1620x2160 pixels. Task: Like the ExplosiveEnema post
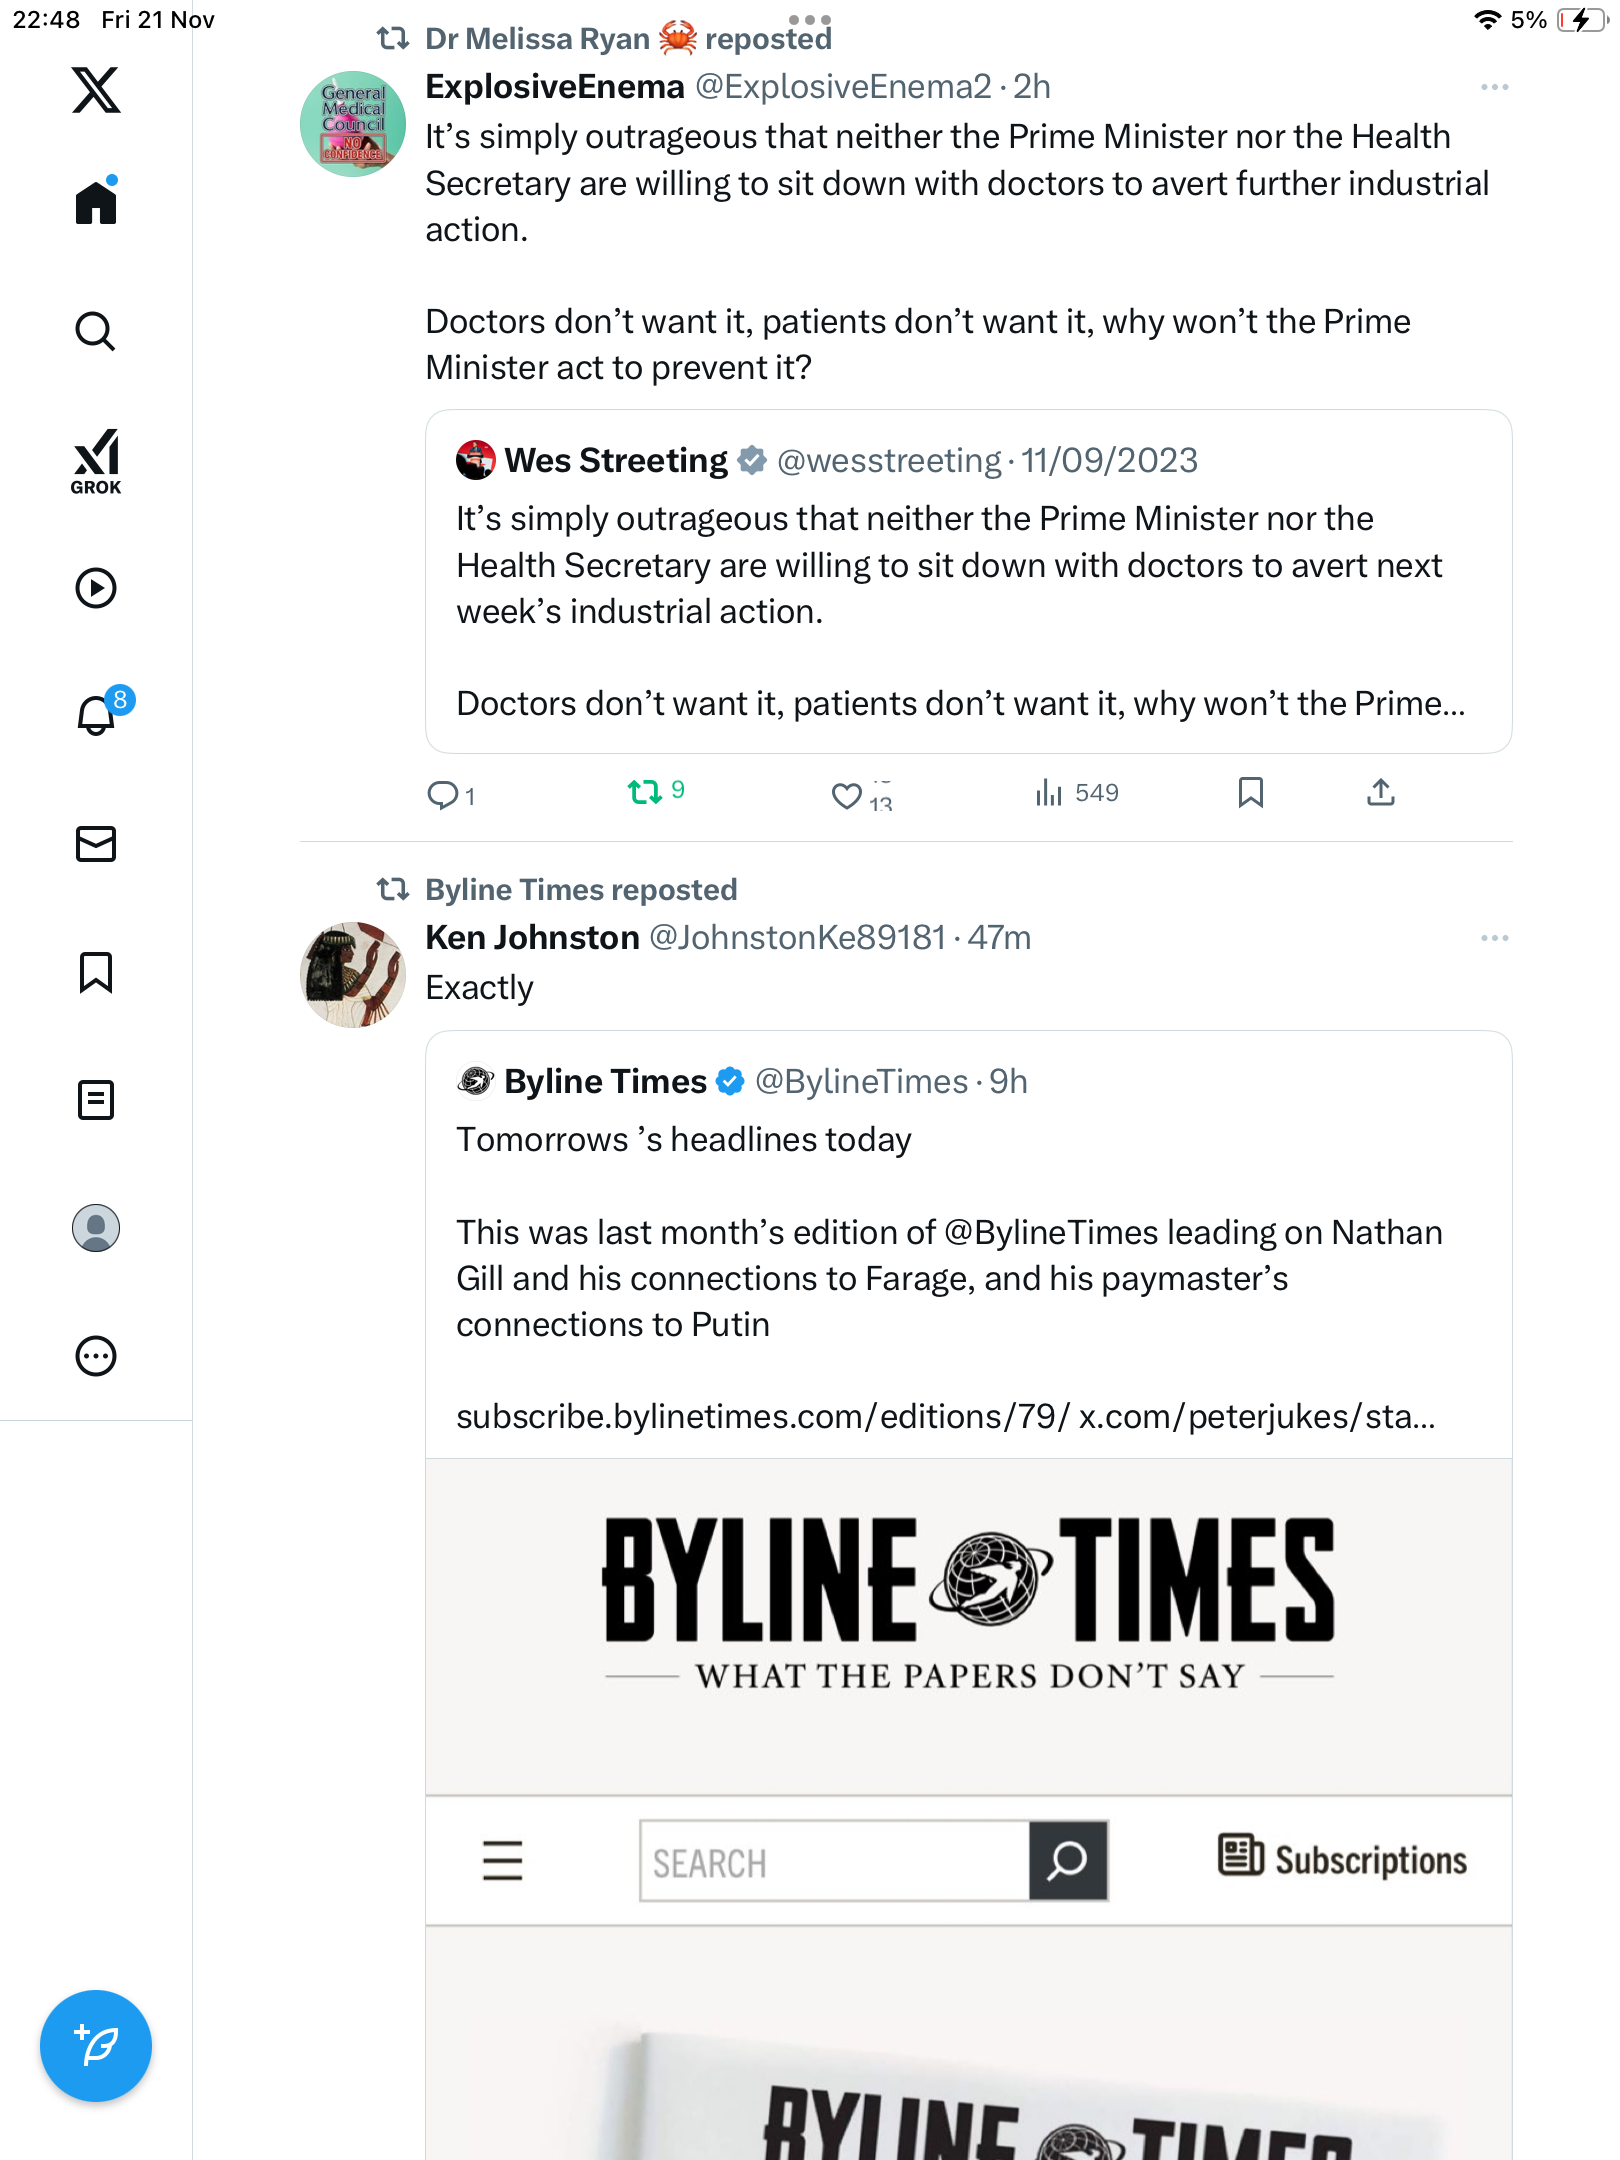(x=847, y=796)
